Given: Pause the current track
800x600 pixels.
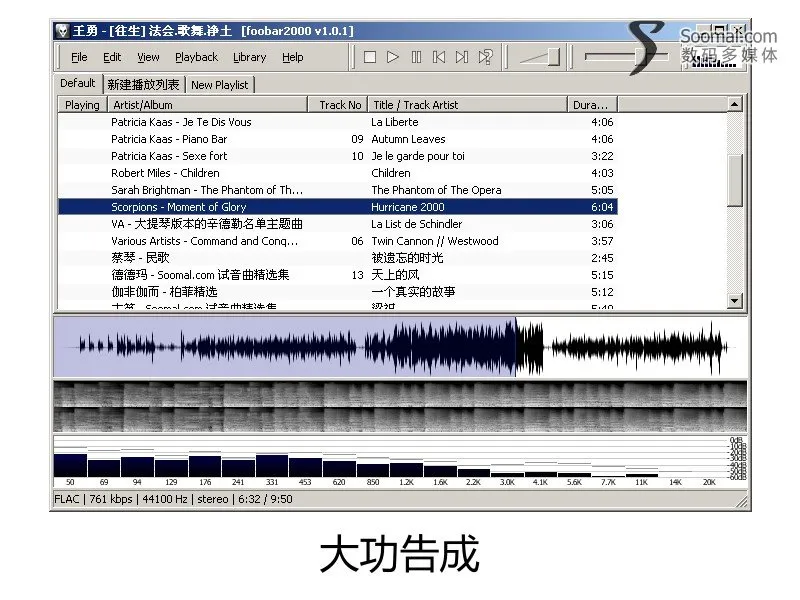Looking at the screenshot, I should point(416,57).
